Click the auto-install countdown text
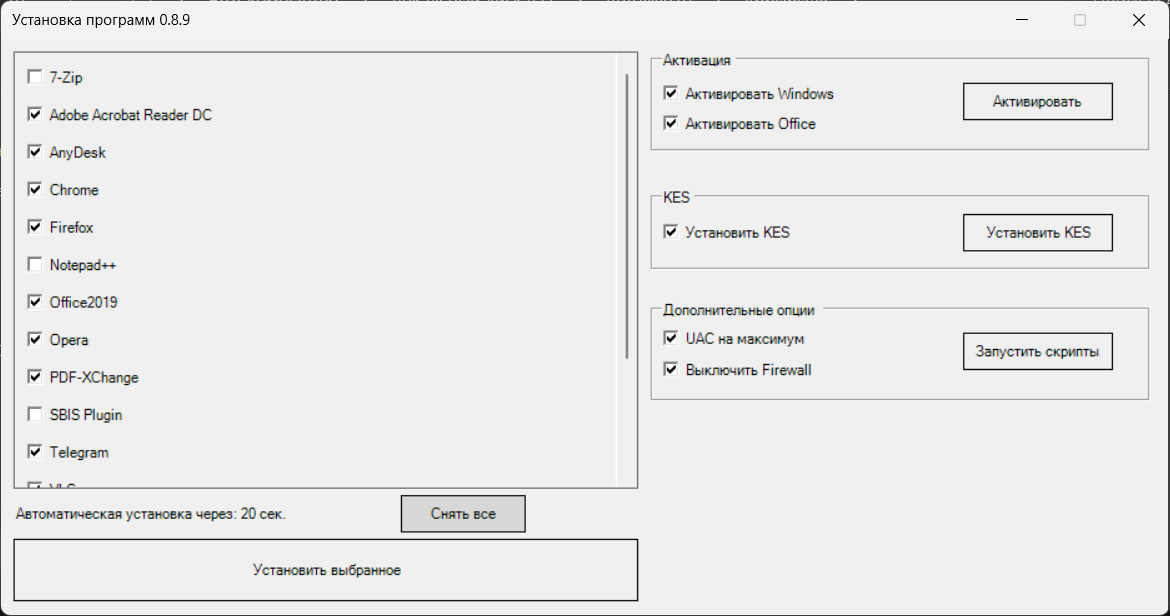1170x616 pixels. 151,514
